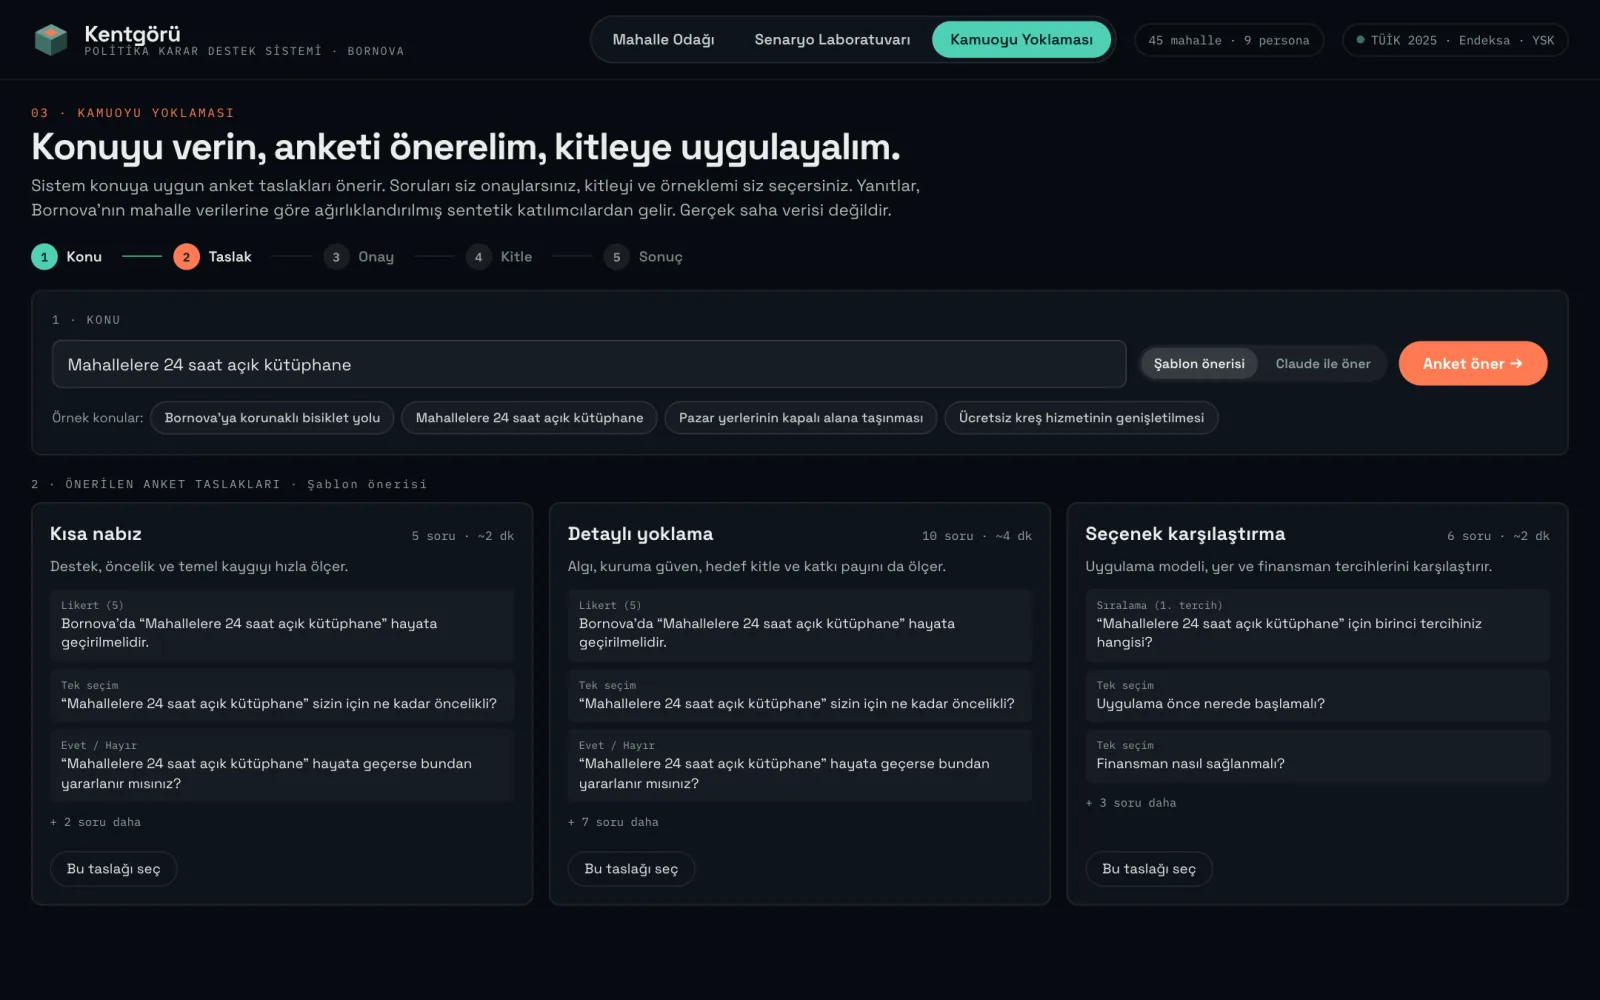The width and height of the screenshot is (1600, 1000).
Task: Pick the "Bornova'ya korunaklı bisiklet yolu" example topic
Action: [272, 418]
